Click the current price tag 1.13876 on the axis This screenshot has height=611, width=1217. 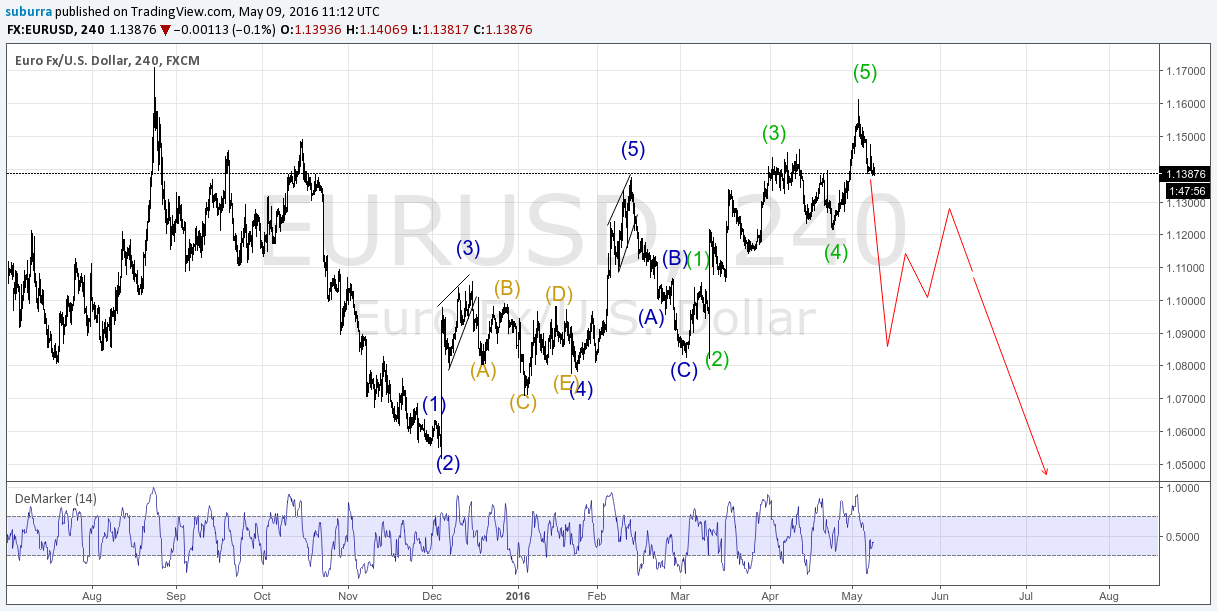[x=1186, y=173]
